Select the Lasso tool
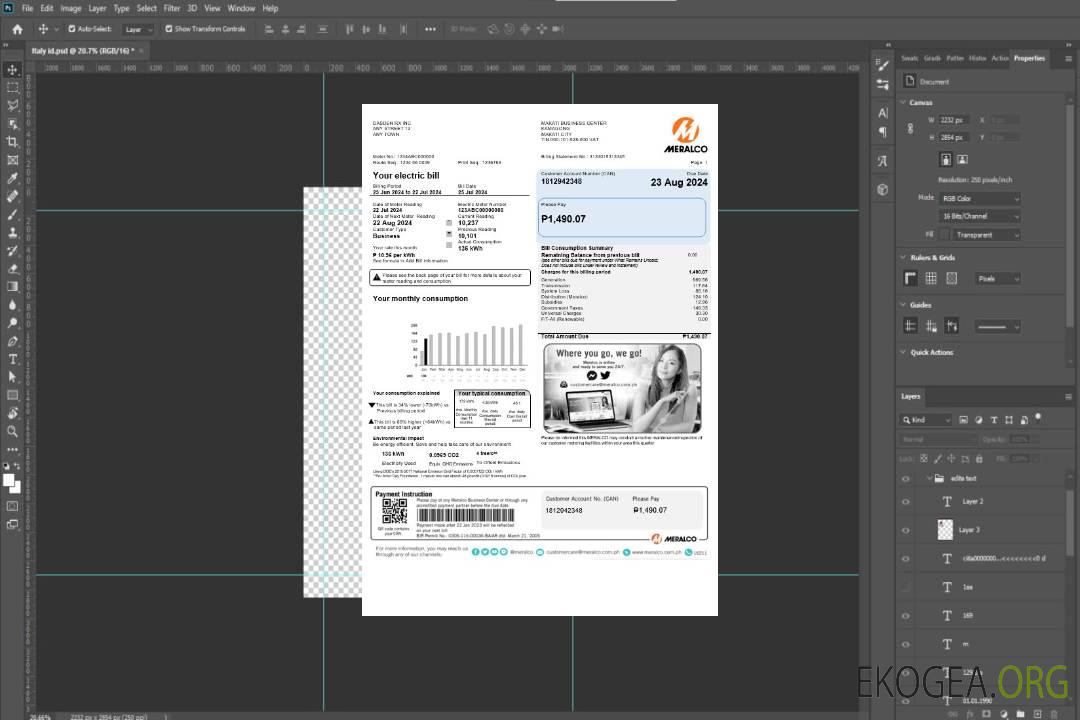This screenshot has width=1080, height=720. 12,105
